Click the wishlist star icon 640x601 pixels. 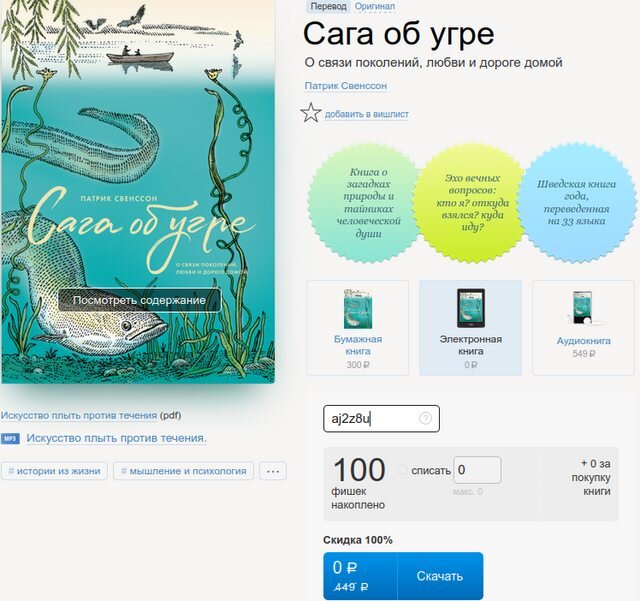(311, 113)
